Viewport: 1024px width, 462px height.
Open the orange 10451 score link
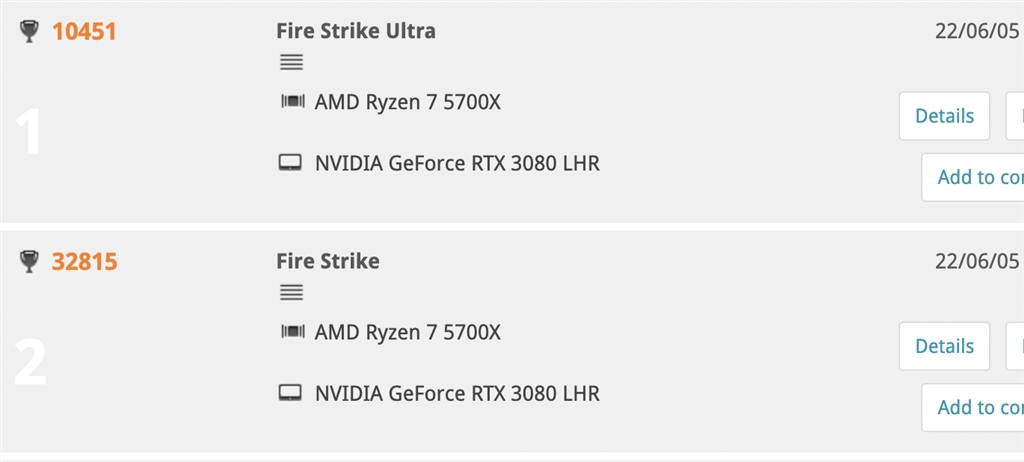pyautogui.click(x=84, y=31)
